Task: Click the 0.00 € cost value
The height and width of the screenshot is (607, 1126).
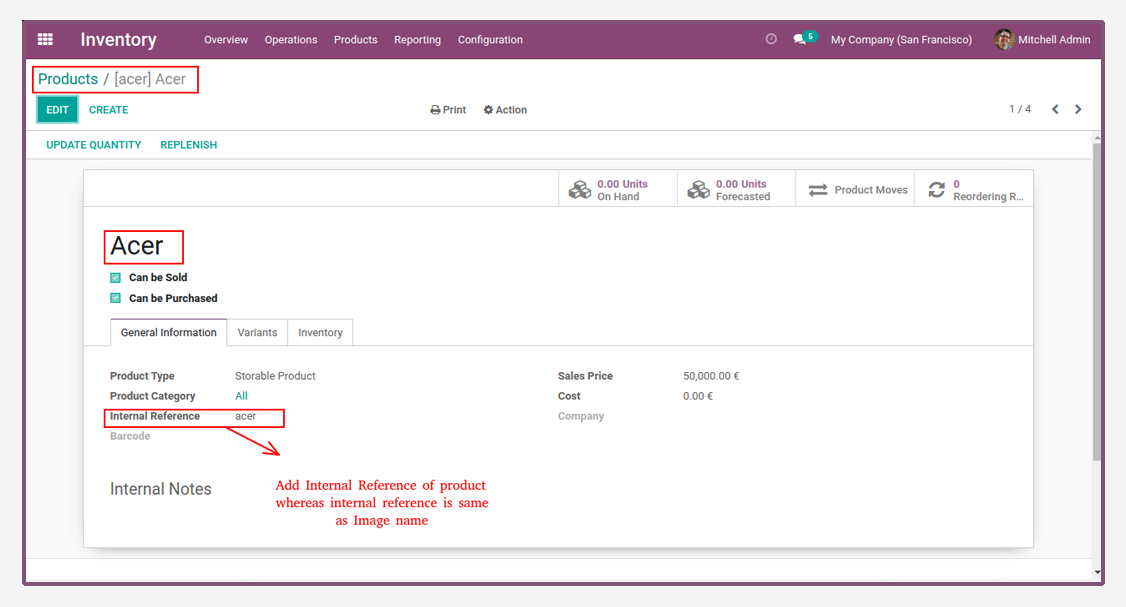Action: 698,396
